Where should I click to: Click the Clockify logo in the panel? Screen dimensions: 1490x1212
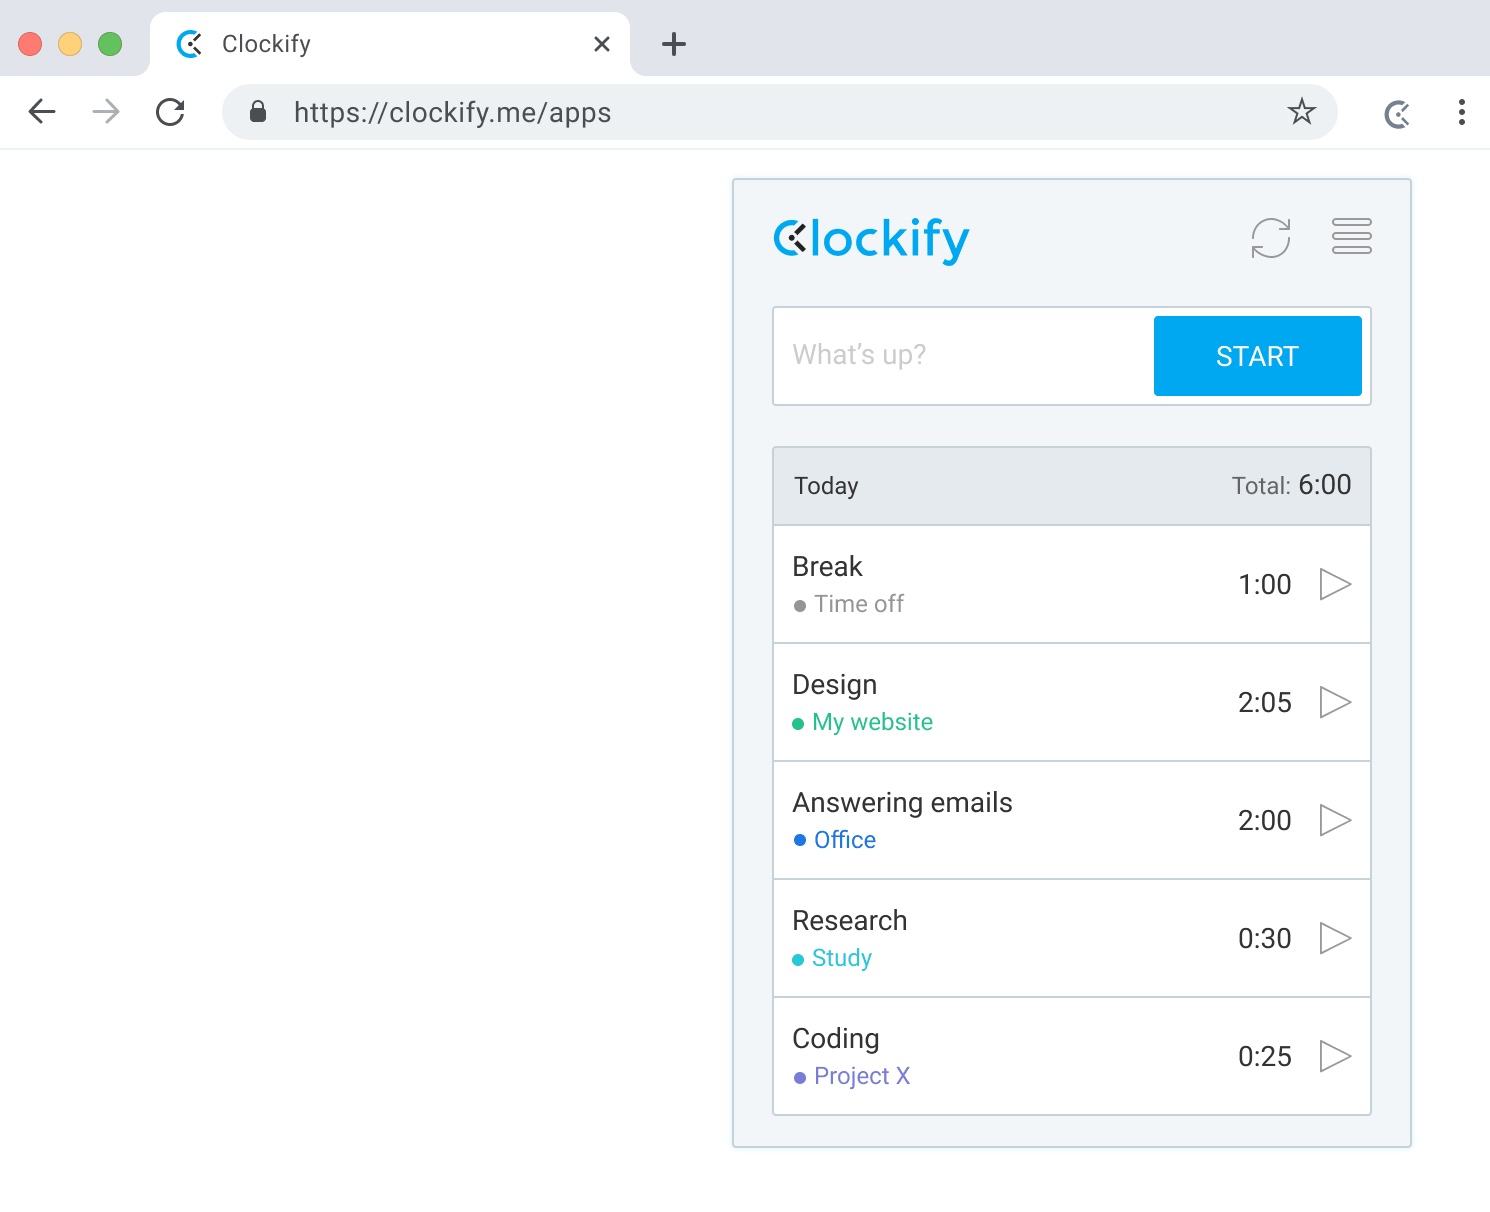click(x=871, y=239)
